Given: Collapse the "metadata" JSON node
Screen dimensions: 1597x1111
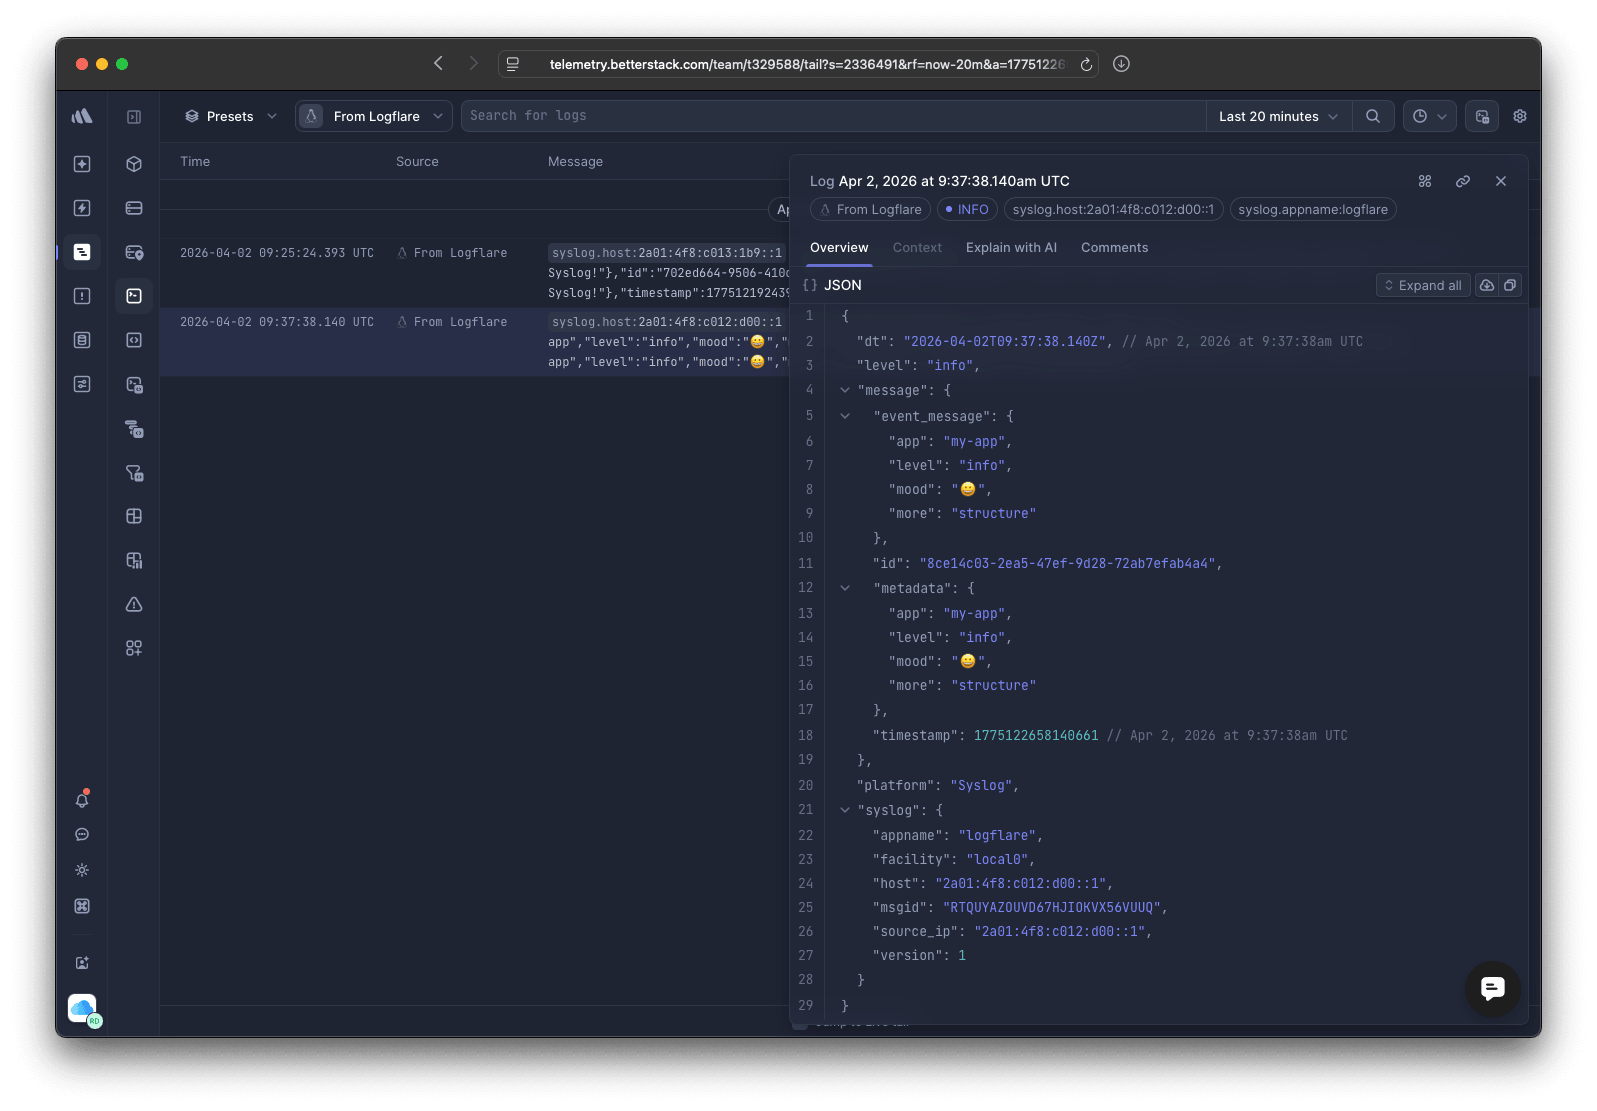Looking at the screenshot, I should pos(845,588).
